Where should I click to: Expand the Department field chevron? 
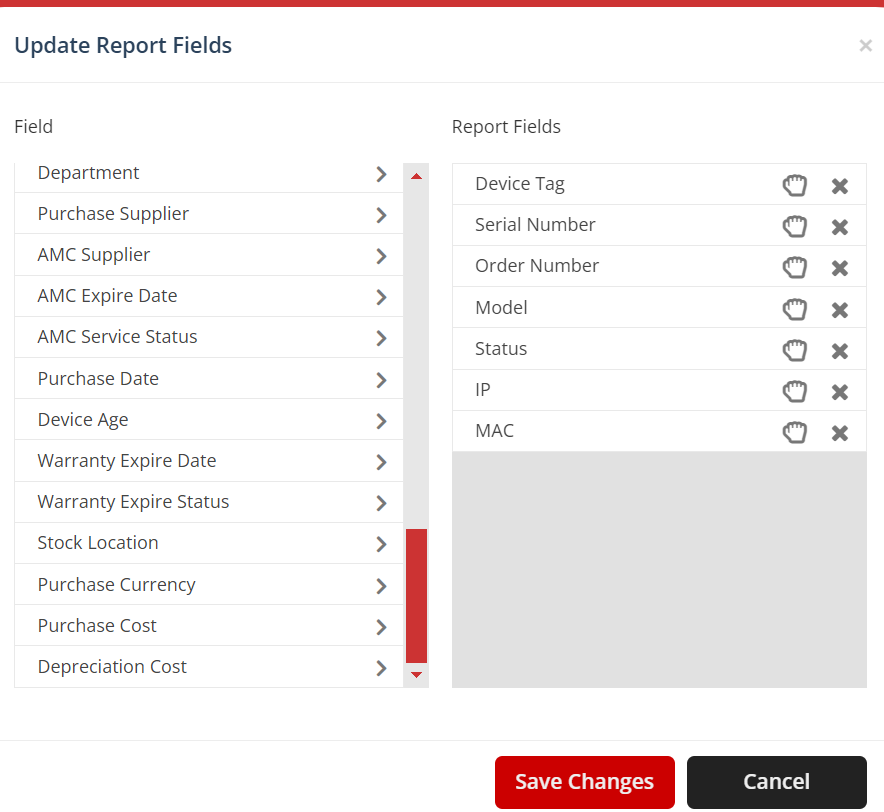coord(381,173)
